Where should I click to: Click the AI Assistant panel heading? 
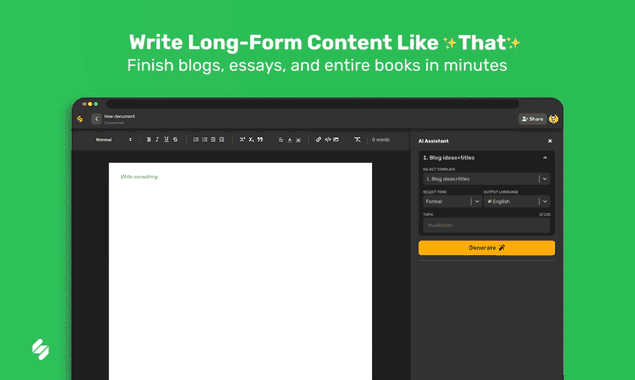click(x=433, y=141)
